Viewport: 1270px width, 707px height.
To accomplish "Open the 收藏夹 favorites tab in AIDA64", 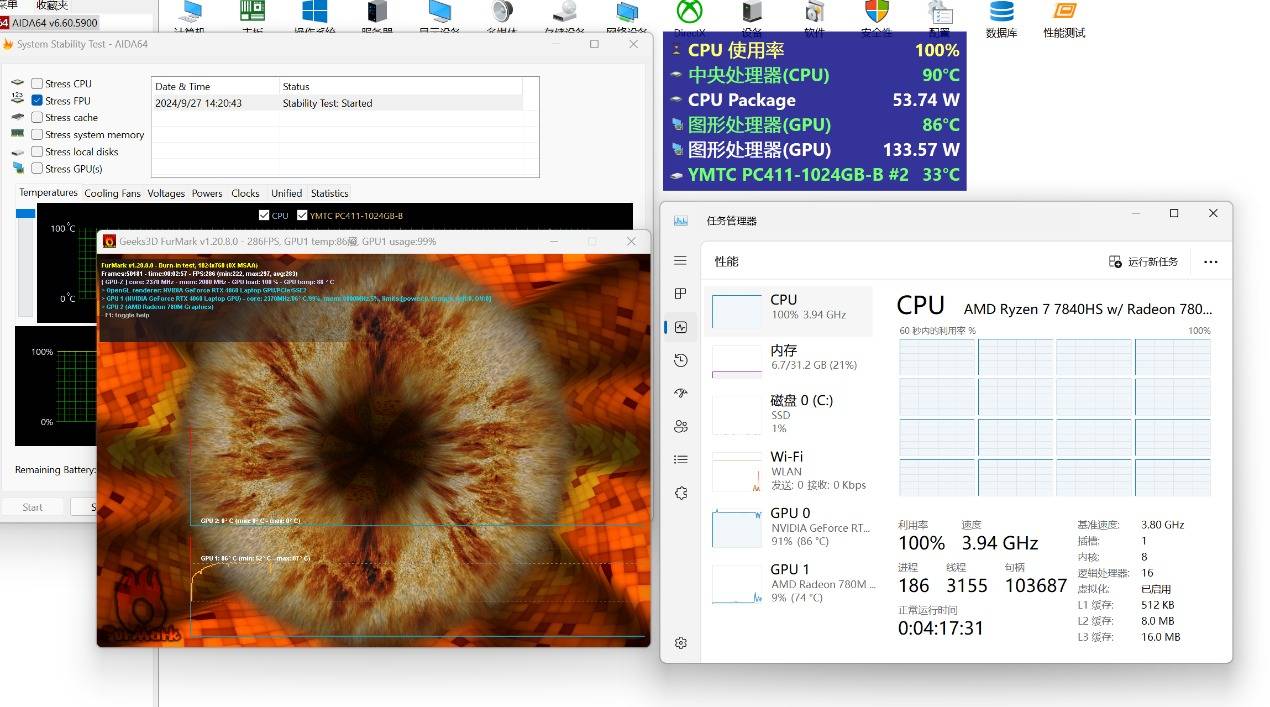I will pos(52,5).
